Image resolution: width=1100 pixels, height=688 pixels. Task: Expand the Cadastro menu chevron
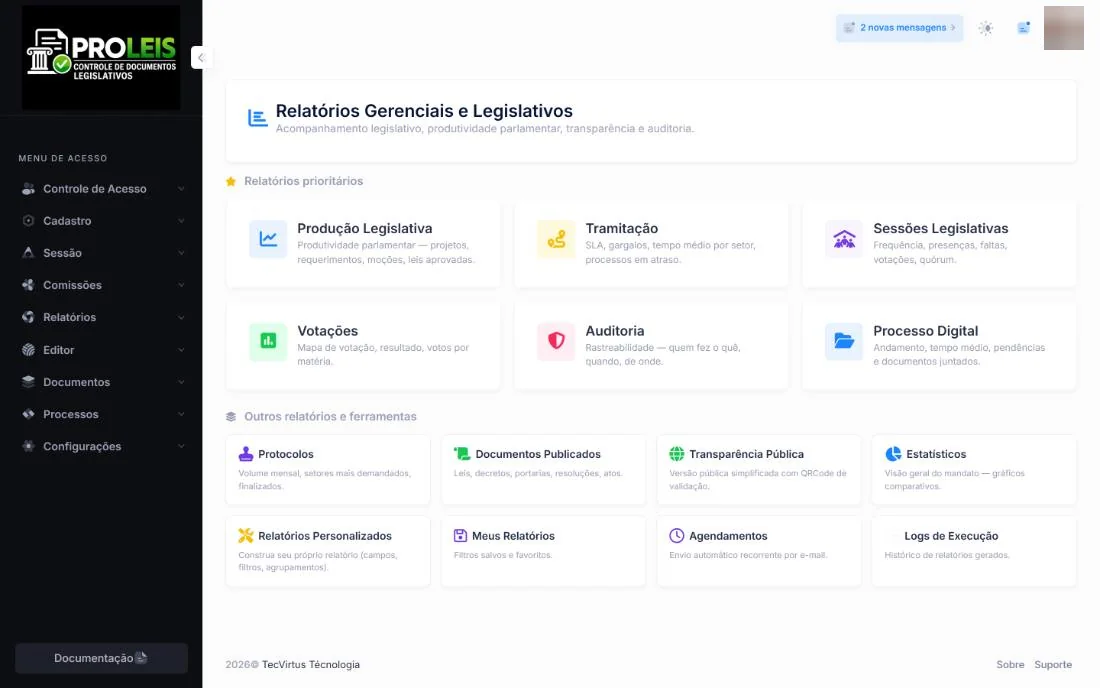tap(181, 221)
